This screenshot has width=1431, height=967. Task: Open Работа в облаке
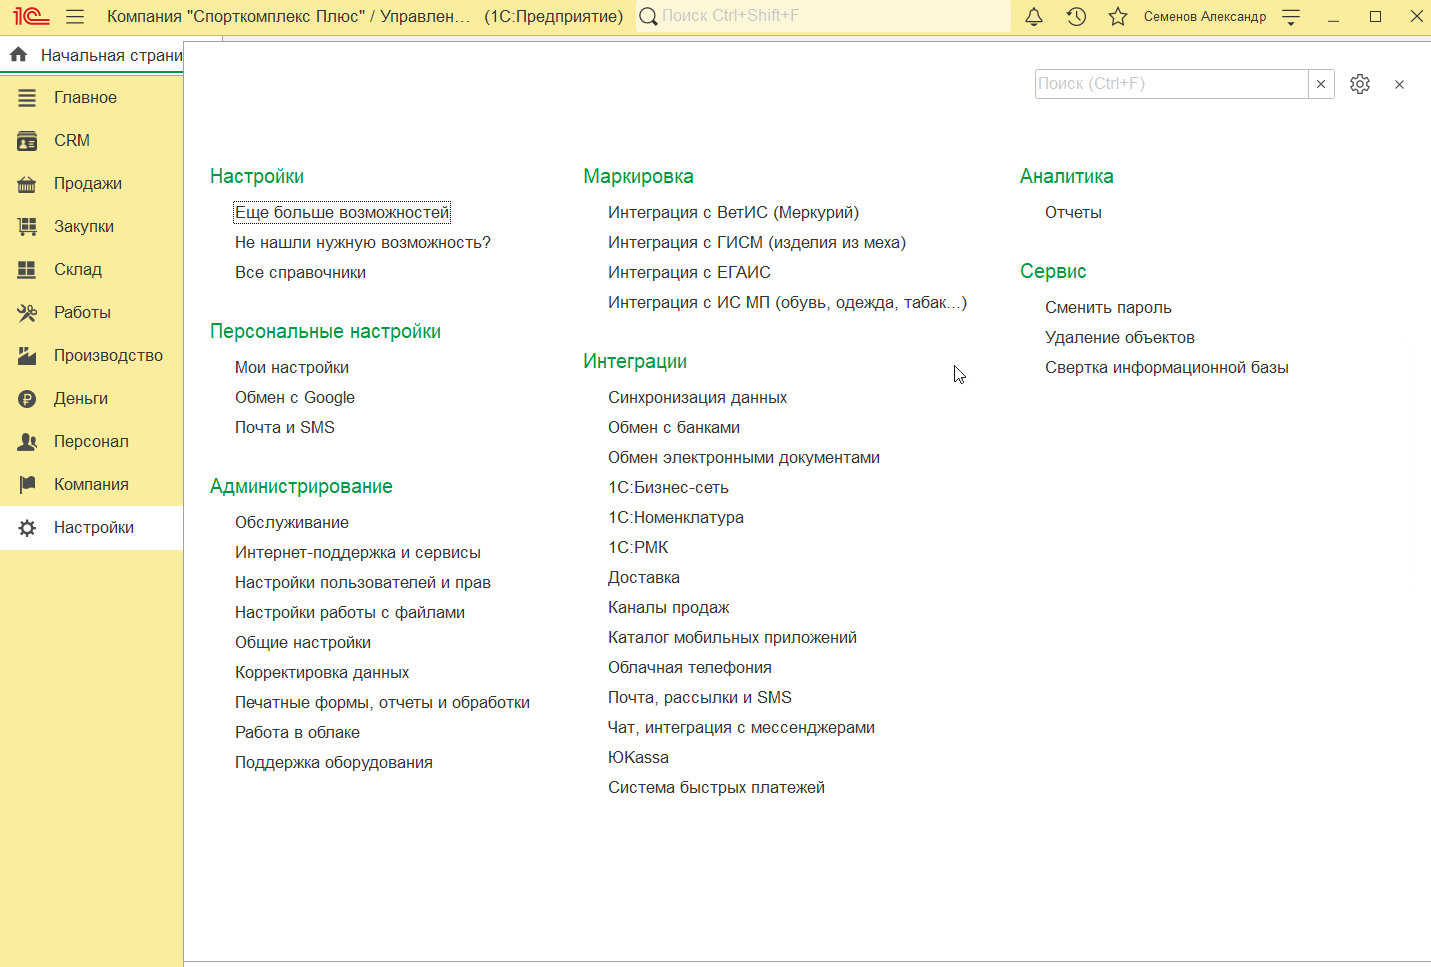pyautogui.click(x=297, y=732)
